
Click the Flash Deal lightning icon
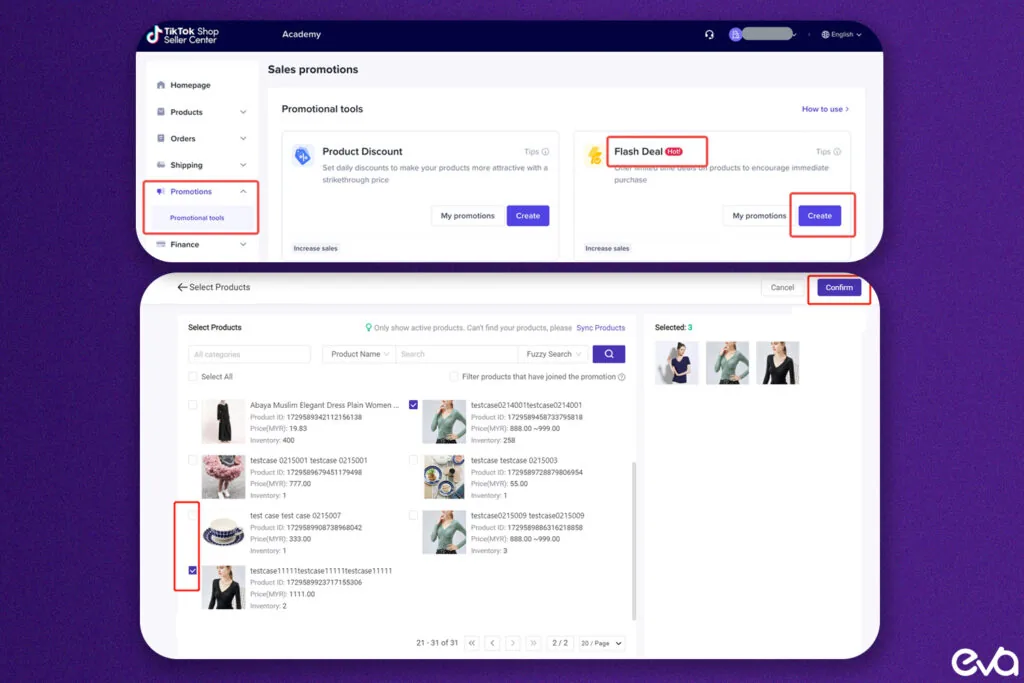594,155
